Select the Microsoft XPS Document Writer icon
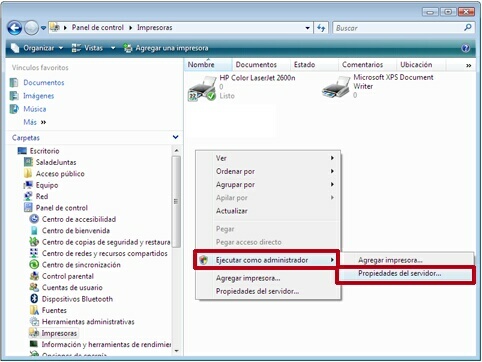Screen dimensions: 482x362 pyautogui.click(x=336, y=87)
